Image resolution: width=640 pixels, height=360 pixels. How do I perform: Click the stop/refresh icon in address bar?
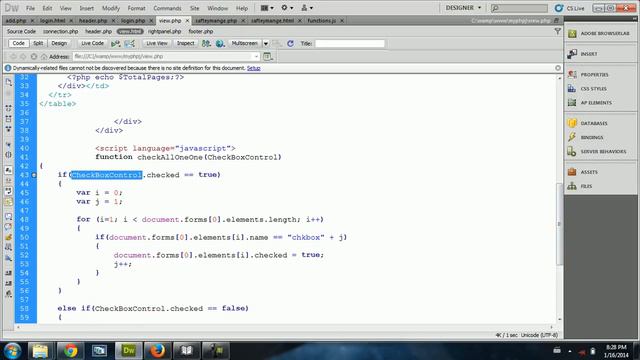33,57
